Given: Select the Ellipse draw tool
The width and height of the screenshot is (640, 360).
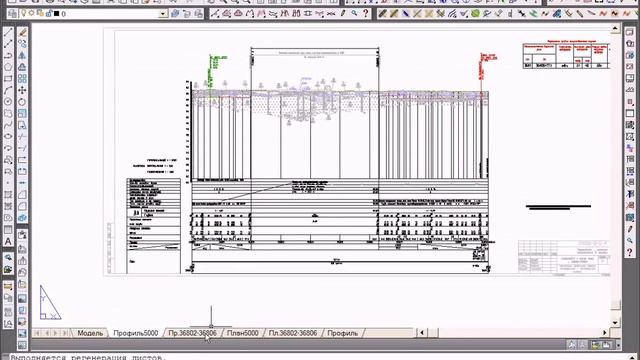Looking at the screenshot, I should pos(8,136).
